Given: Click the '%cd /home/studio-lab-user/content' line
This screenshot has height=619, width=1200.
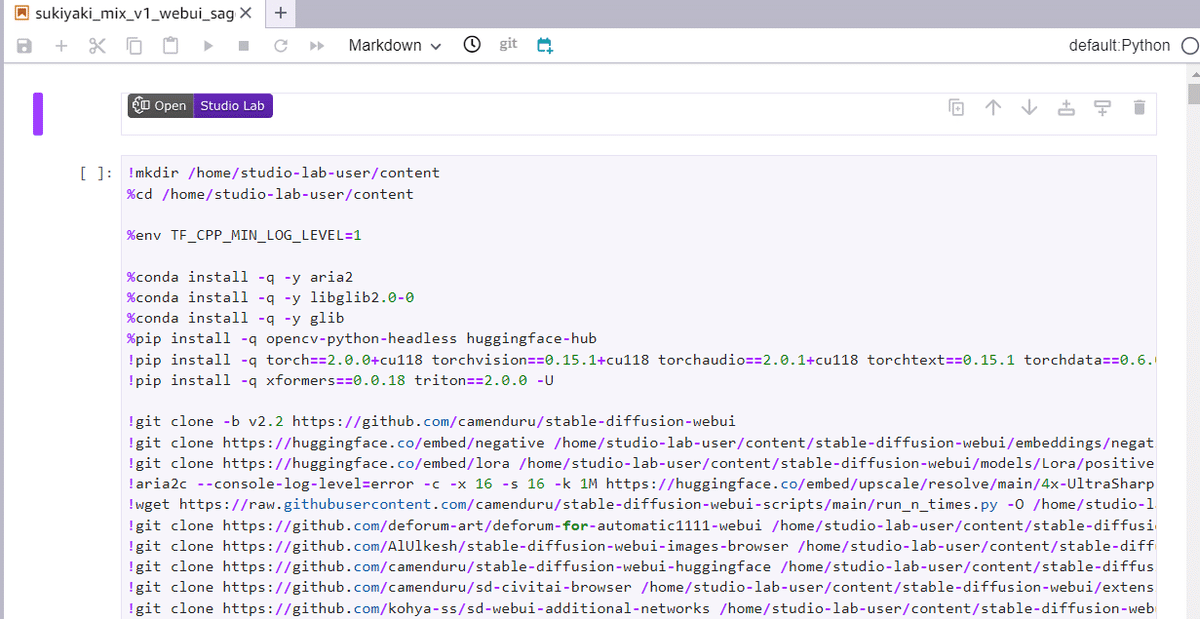Looking at the screenshot, I should (270, 194).
